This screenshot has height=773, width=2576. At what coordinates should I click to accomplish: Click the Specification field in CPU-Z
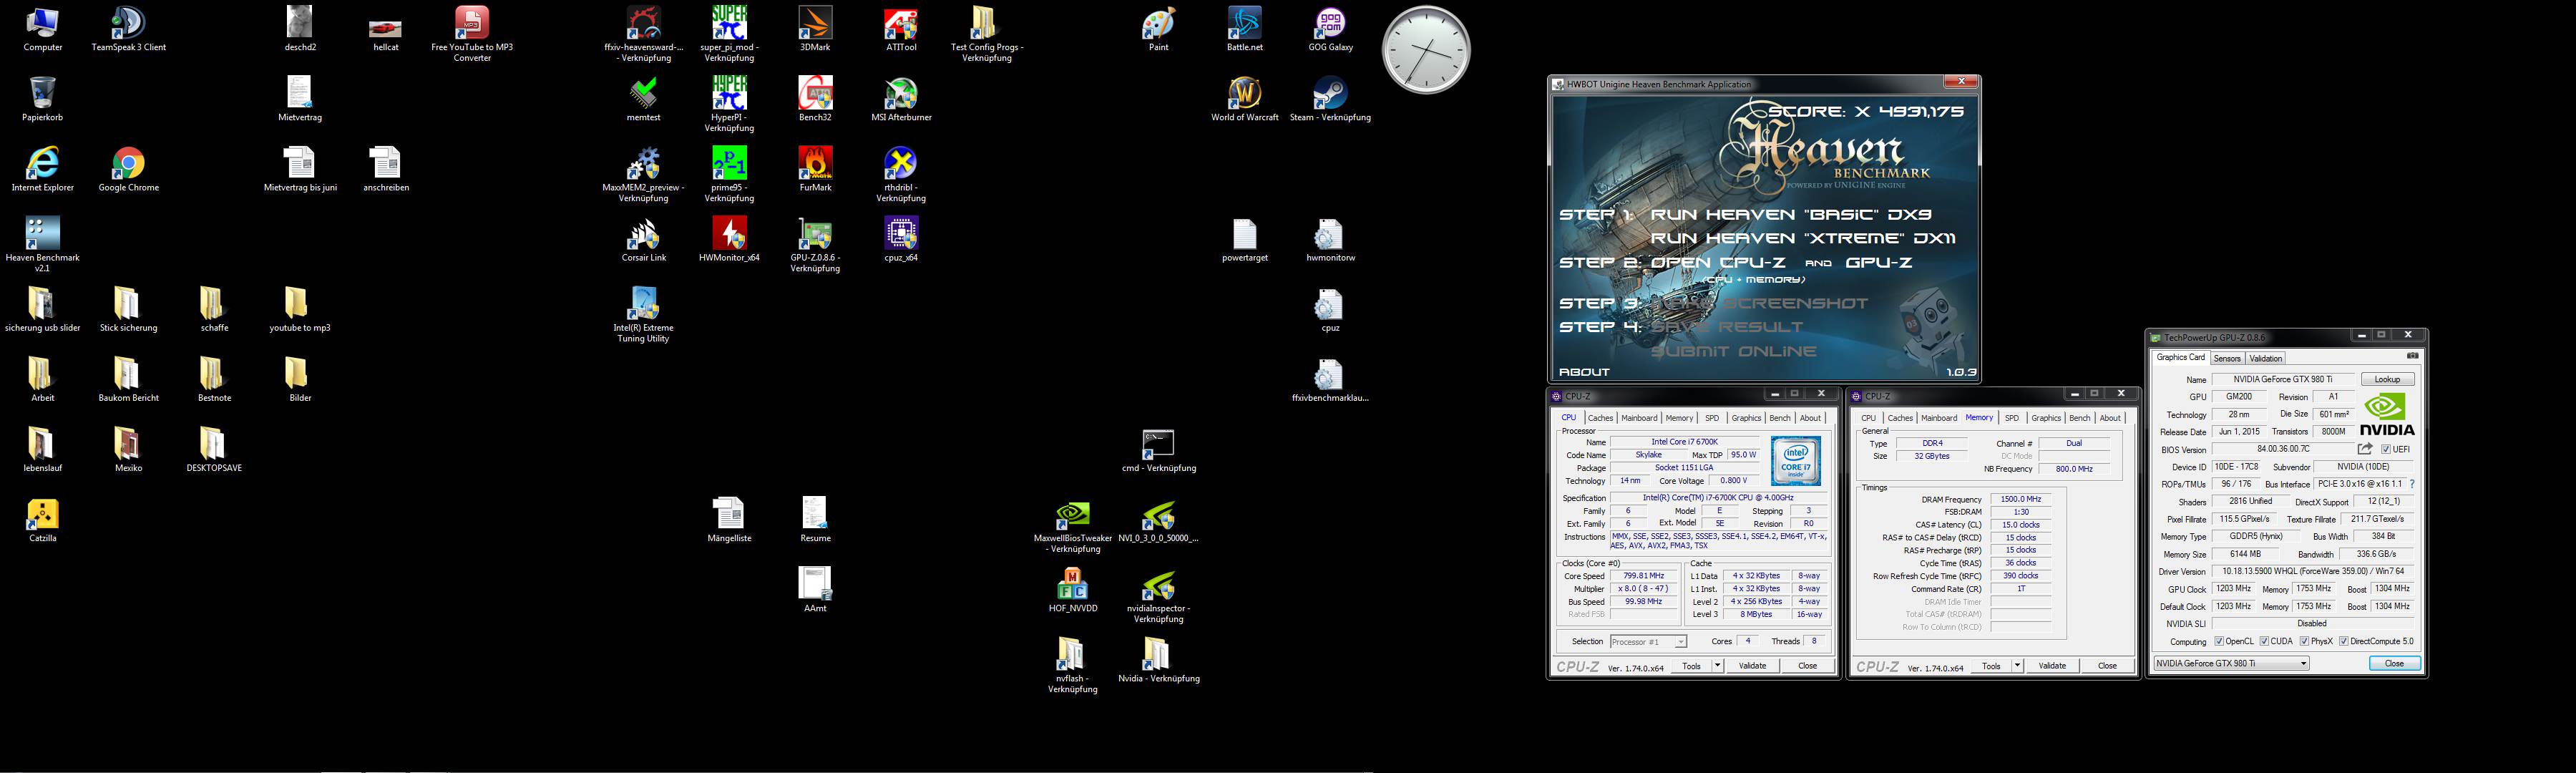(1717, 498)
